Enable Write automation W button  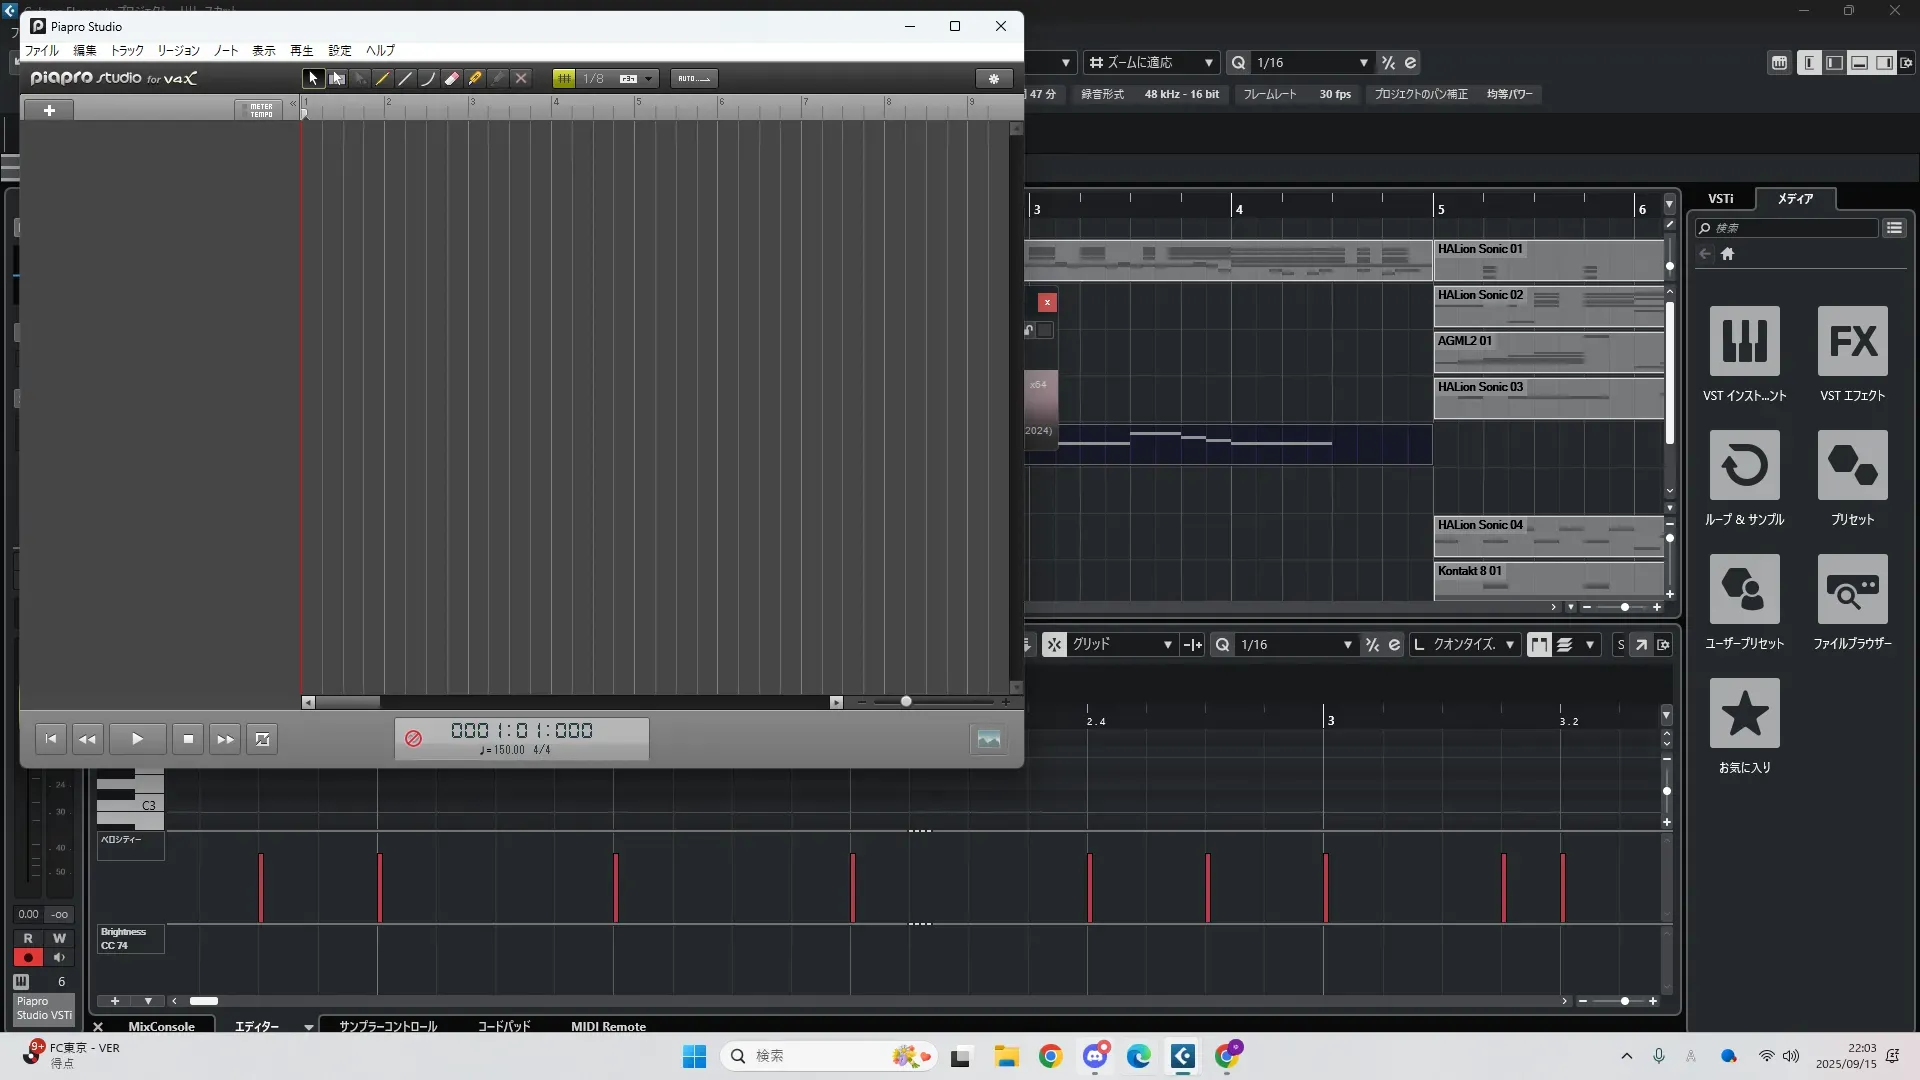pos(59,938)
